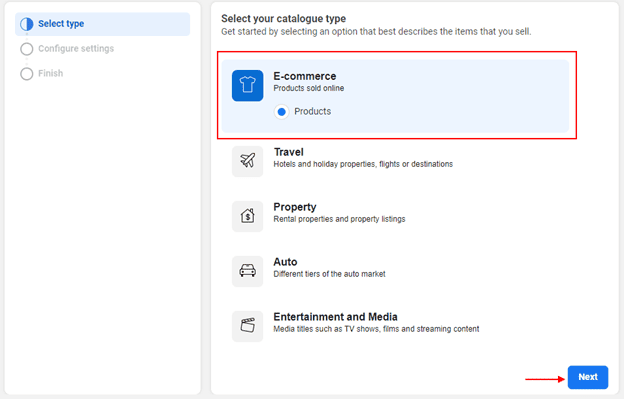Click the E-commerce t-shirt icon
Image resolution: width=624 pixels, height=399 pixels.
247,86
